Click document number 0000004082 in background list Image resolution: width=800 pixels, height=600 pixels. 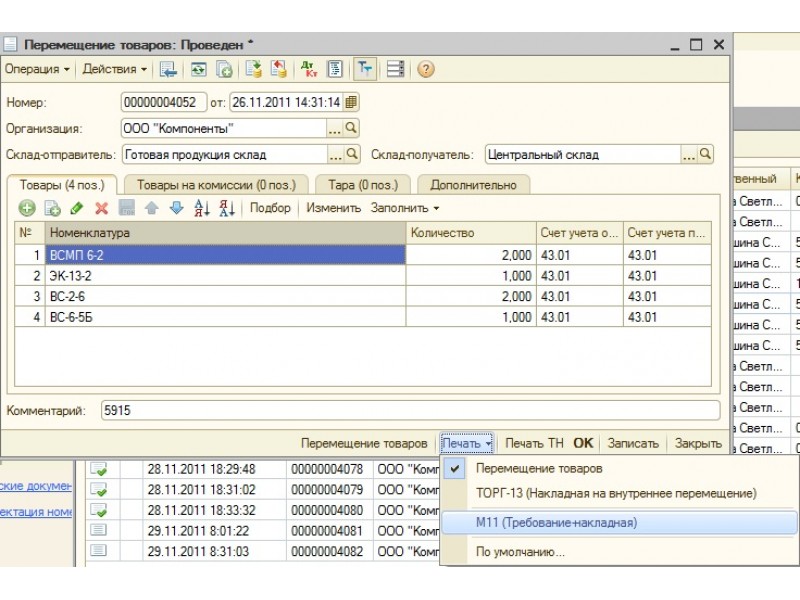327,552
